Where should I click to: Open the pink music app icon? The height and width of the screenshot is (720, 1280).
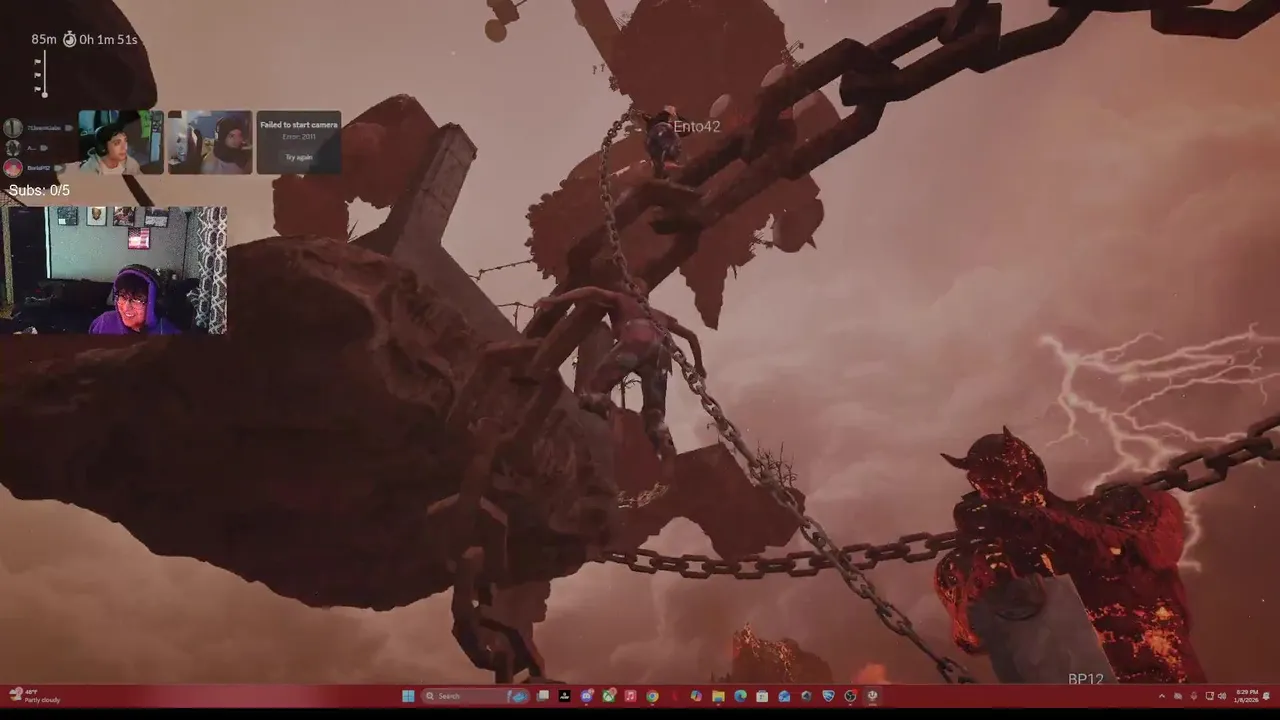630,696
